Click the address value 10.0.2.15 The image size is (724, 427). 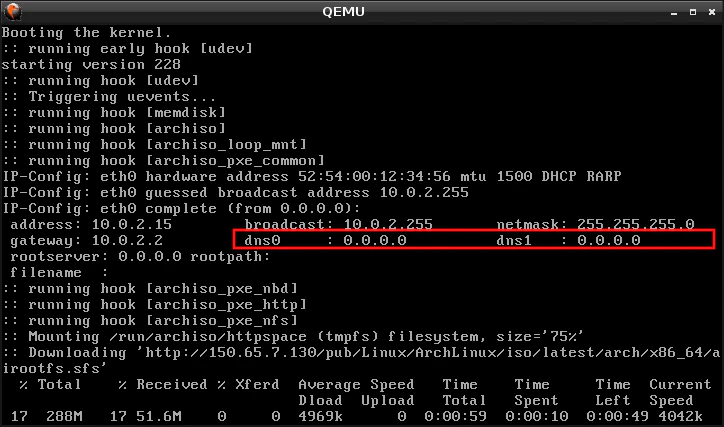coord(132,225)
